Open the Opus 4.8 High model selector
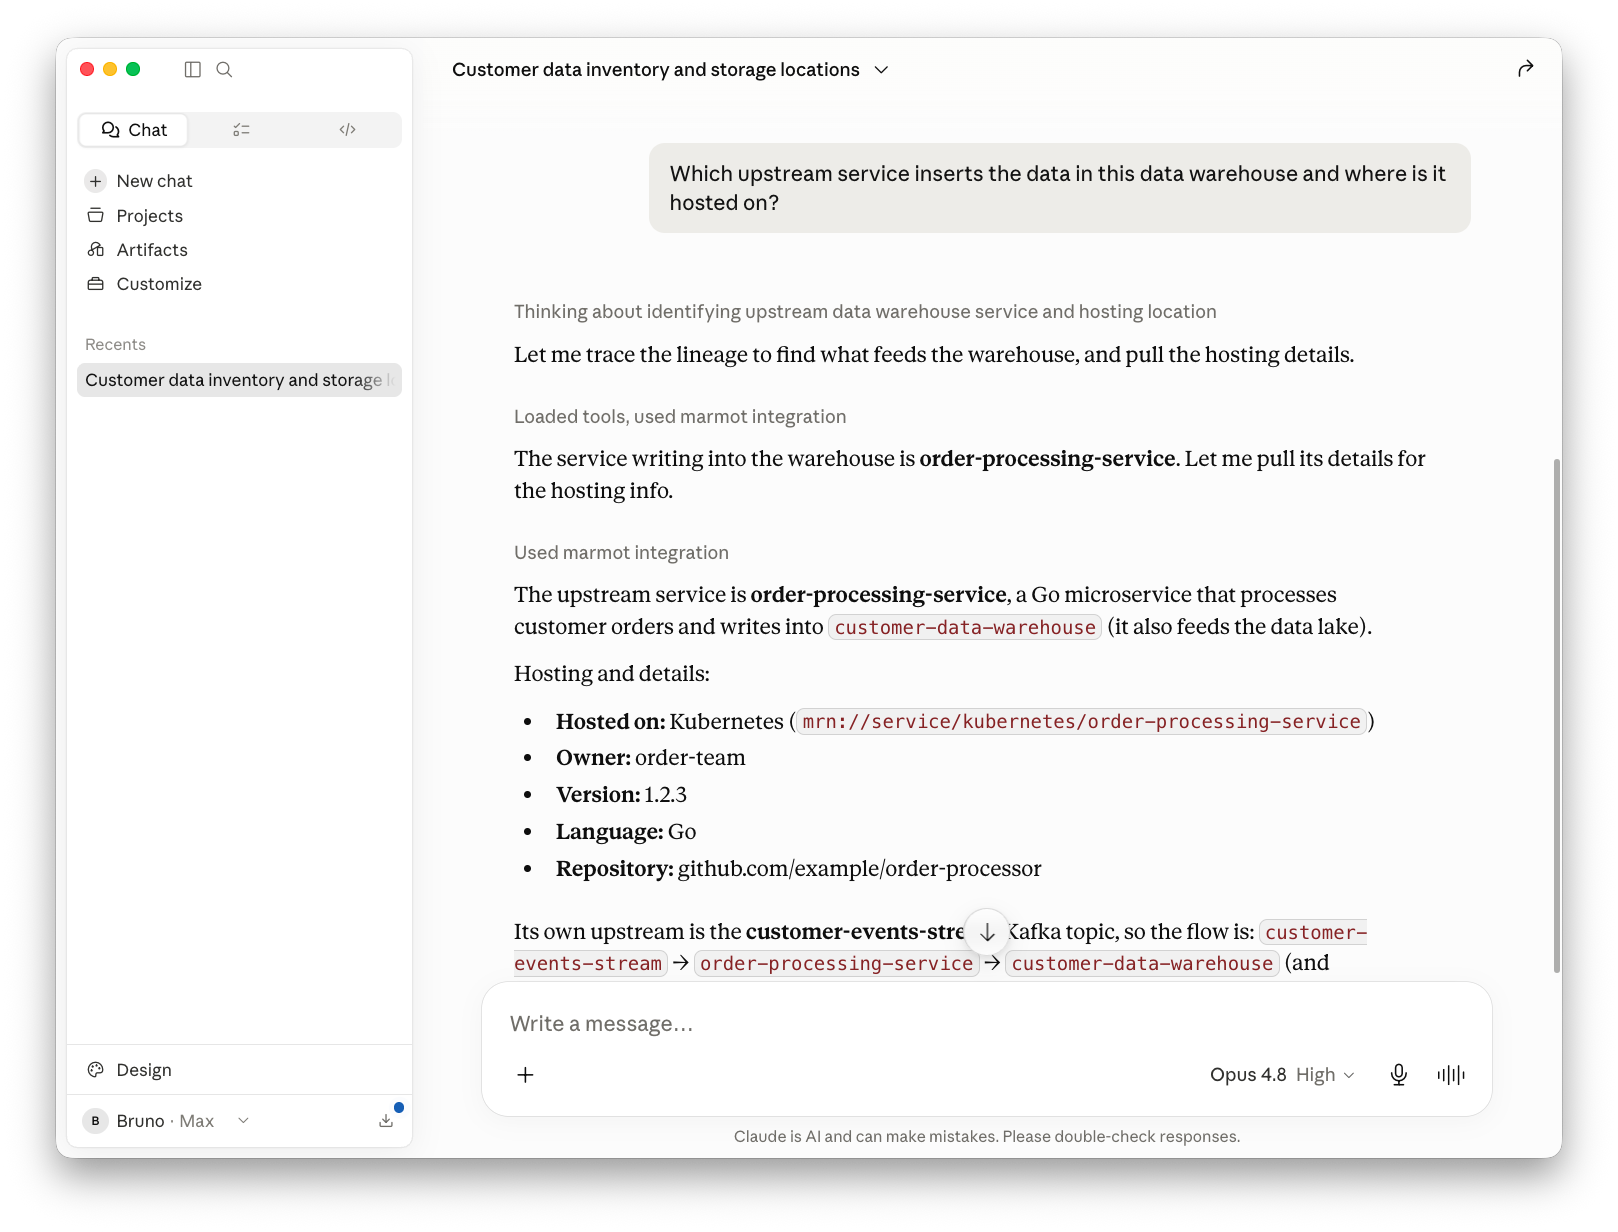Viewport: 1618px width, 1232px height. (x=1282, y=1075)
